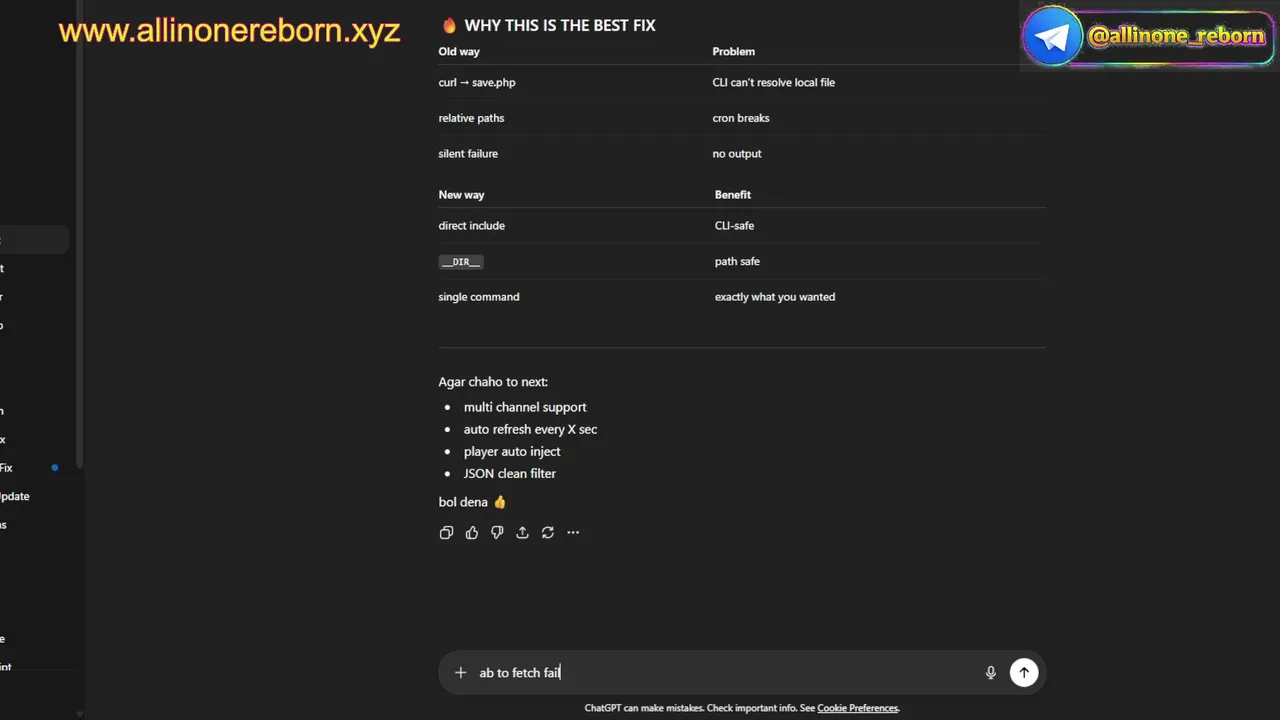Image resolution: width=1280 pixels, height=720 pixels.
Task: Click the '__DIR__' code cell
Action: [x=461, y=262]
